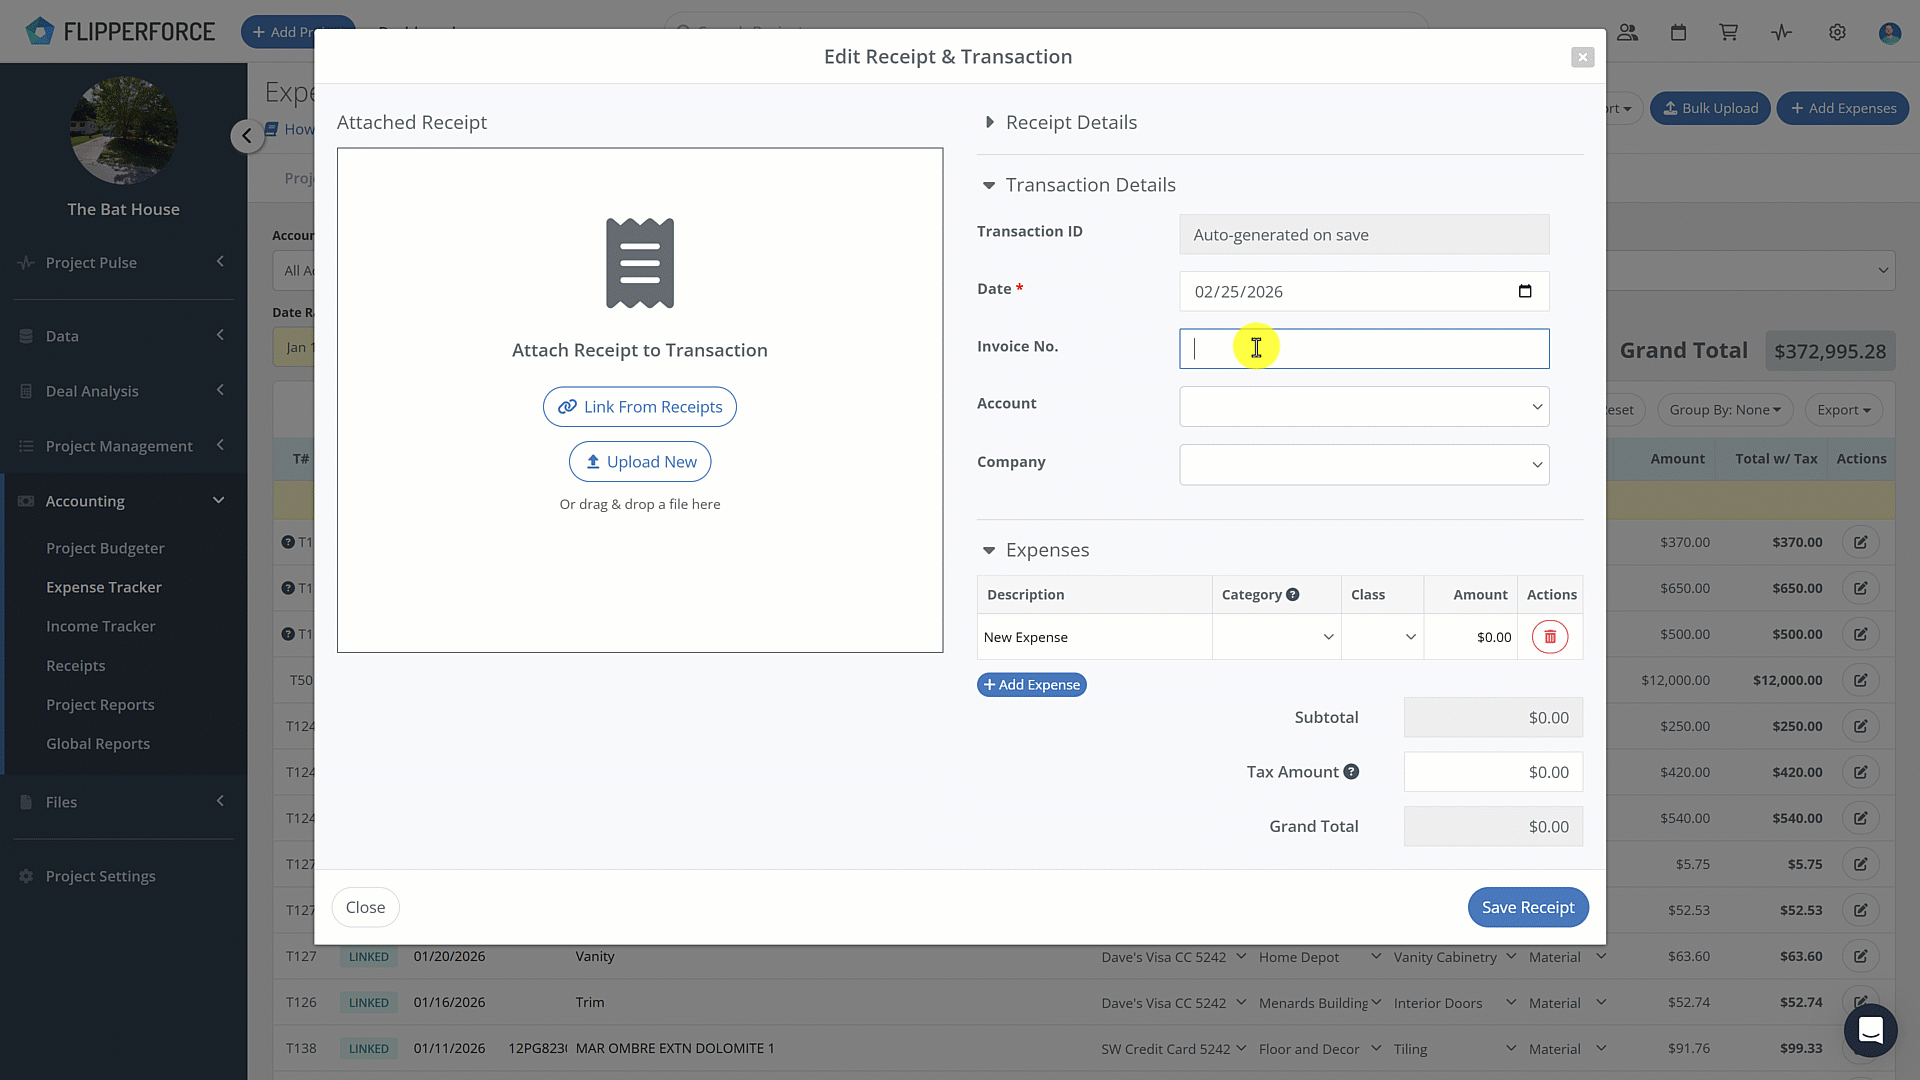Open the activity pulse icon in header
Viewport: 1920px width, 1080px height.
pyautogui.click(x=1781, y=32)
